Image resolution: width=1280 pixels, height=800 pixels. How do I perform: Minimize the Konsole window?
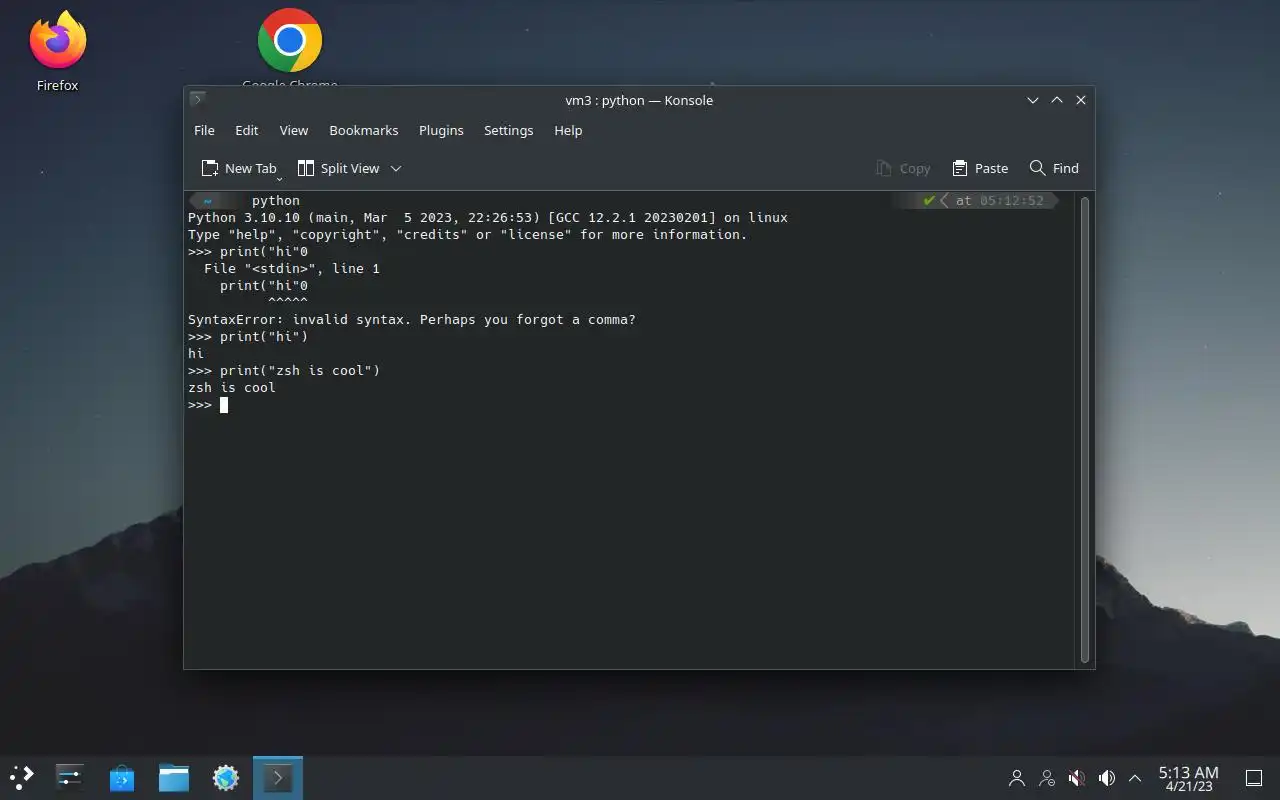(1033, 100)
